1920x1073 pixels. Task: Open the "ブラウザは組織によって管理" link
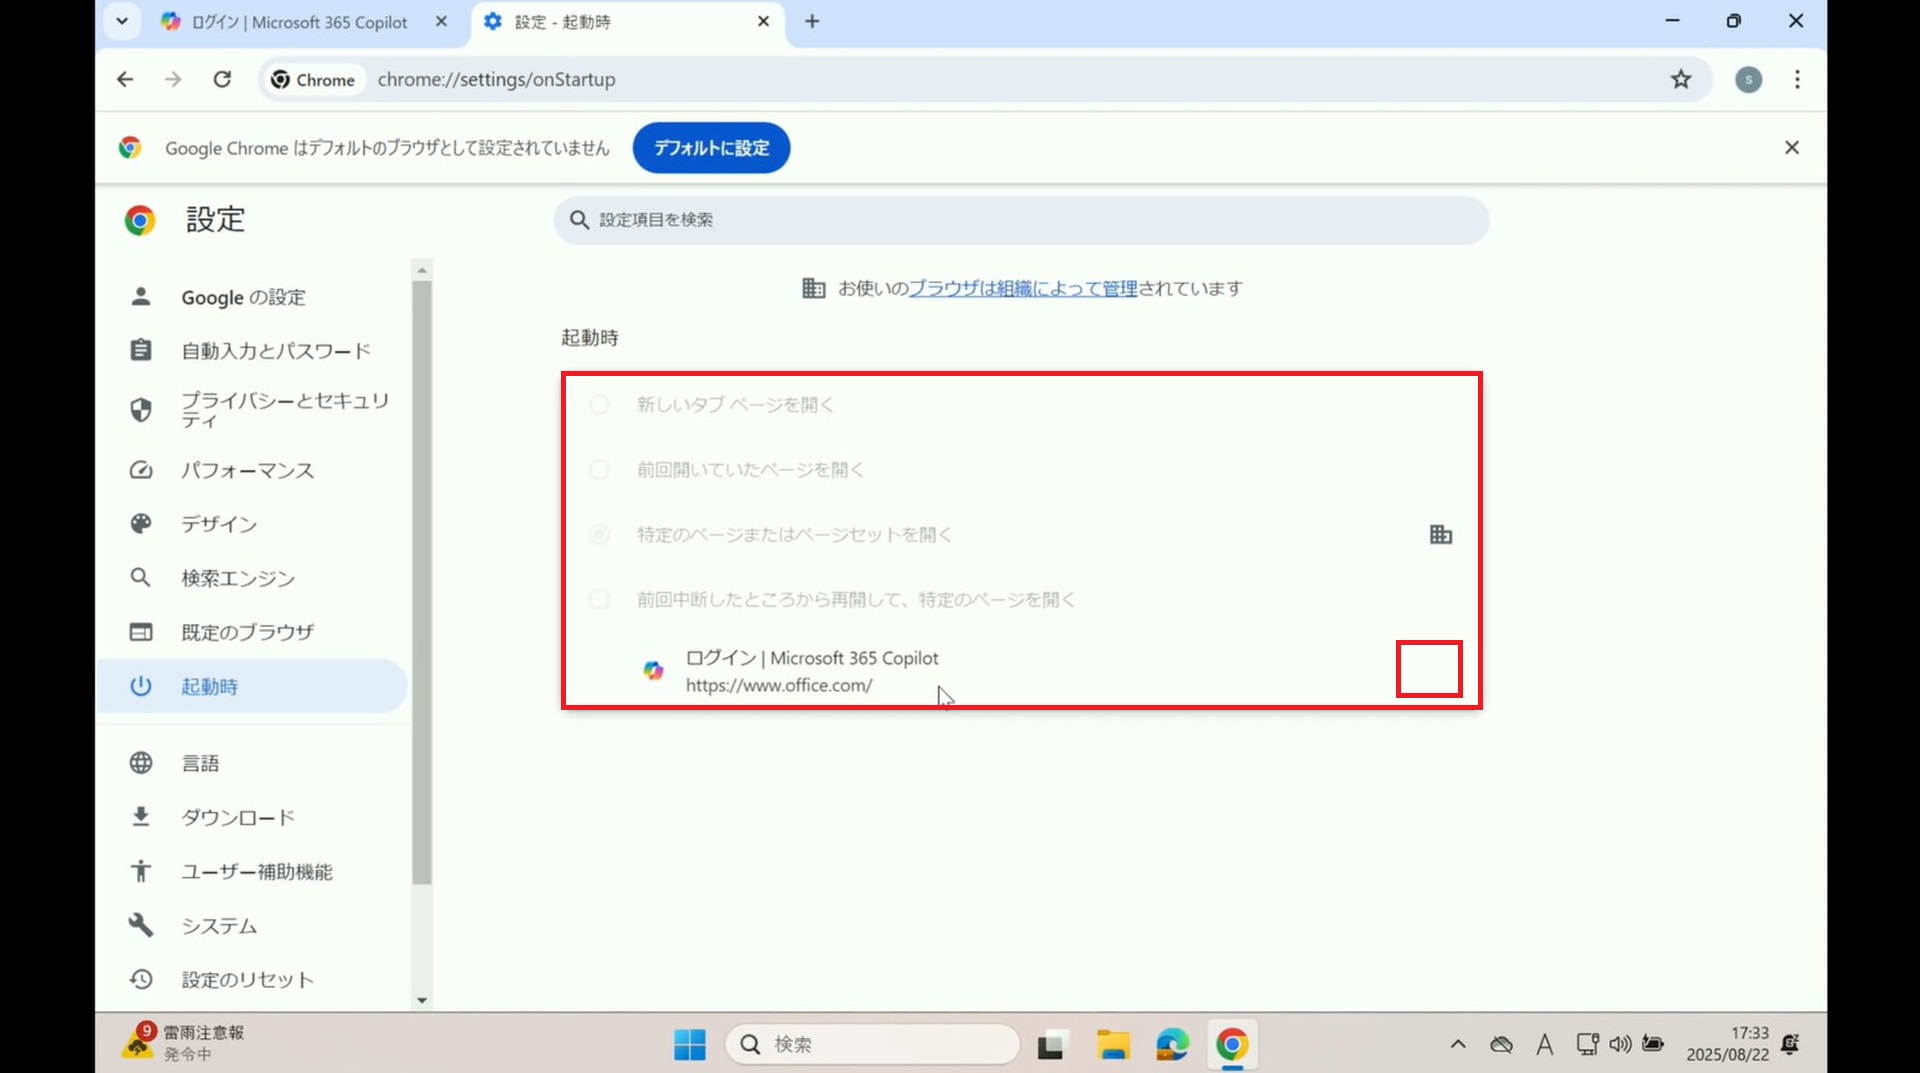[1022, 289]
